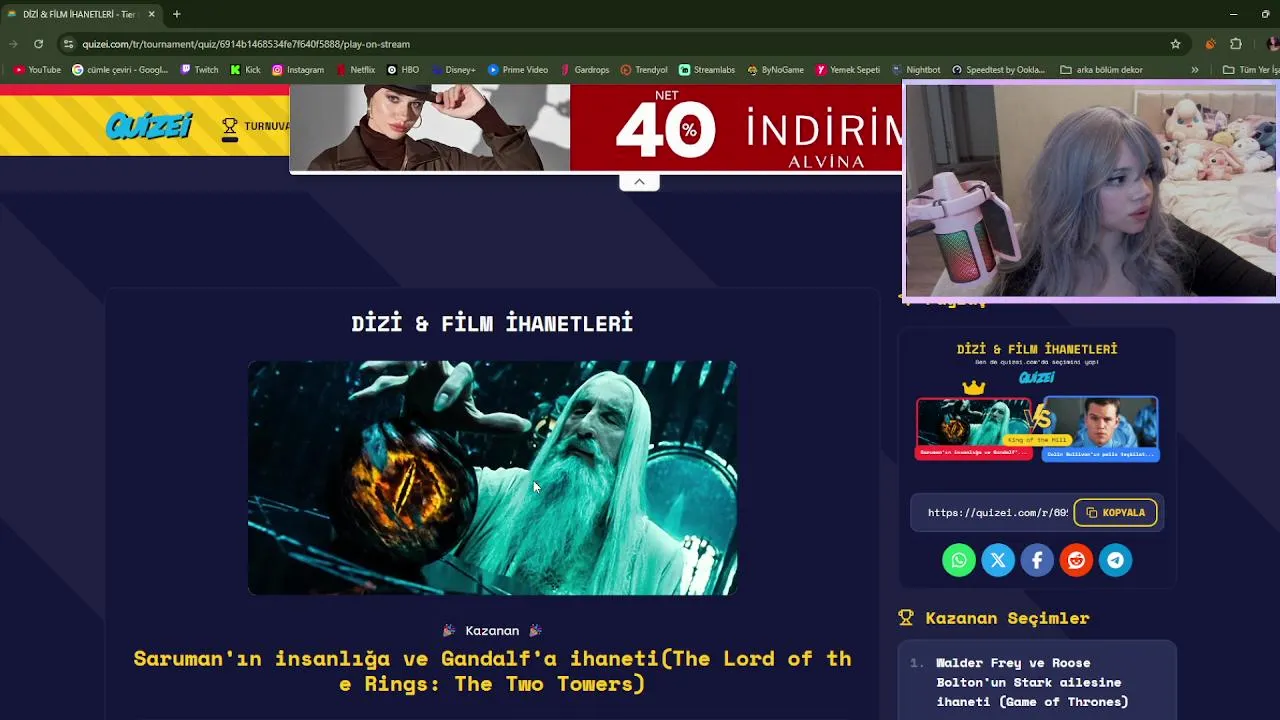This screenshot has height=720, width=1280.
Task: Click the Colin Sullivan thumbnail in share card
Action: coord(1100,429)
